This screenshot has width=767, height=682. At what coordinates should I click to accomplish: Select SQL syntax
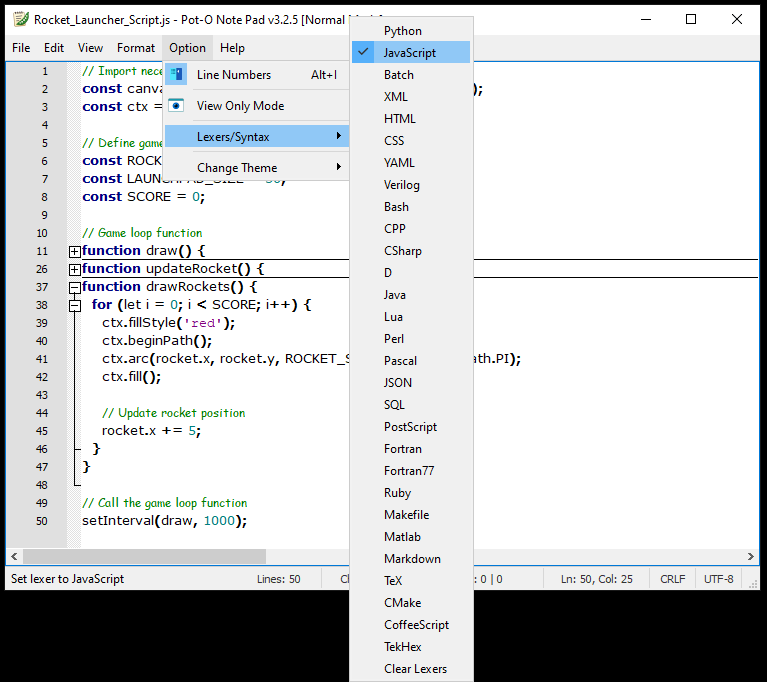click(411, 405)
